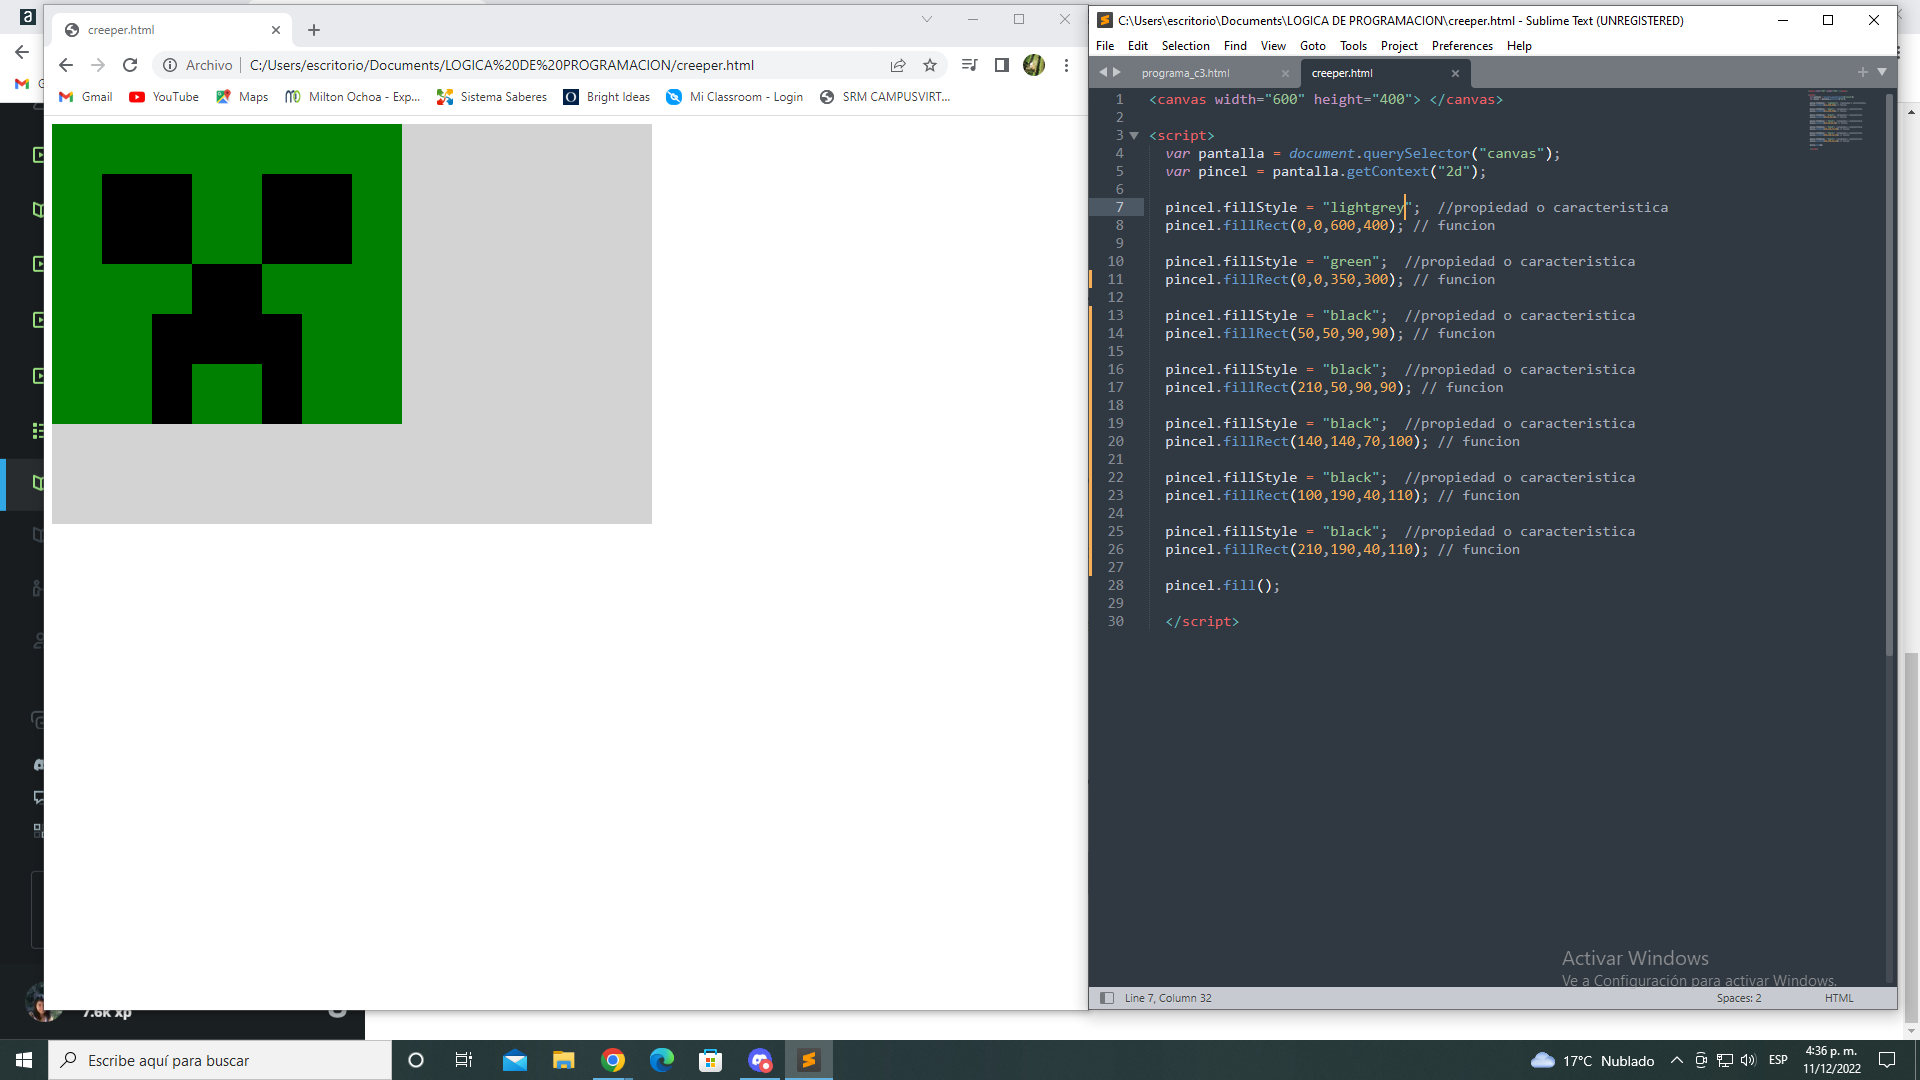Open Bright Ideas bookmark
The width and height of the screenshot is (1920, 1080).
pos(607,97)
